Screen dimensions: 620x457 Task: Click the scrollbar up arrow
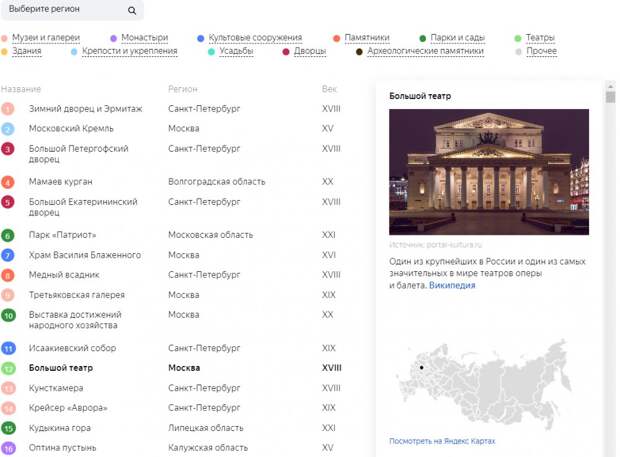(611, 85)
